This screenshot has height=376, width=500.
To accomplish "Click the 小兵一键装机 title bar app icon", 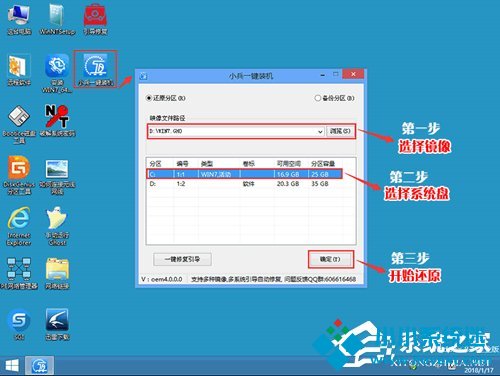I will [144, 76].
